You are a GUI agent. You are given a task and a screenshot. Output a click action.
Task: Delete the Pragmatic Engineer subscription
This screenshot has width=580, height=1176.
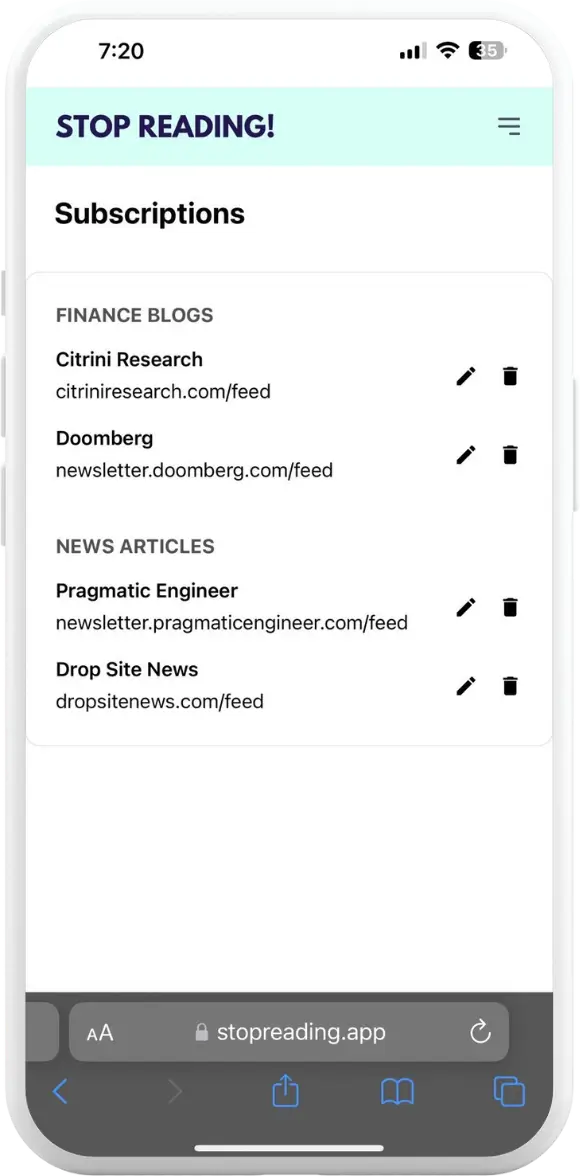(x=510, y=607)
